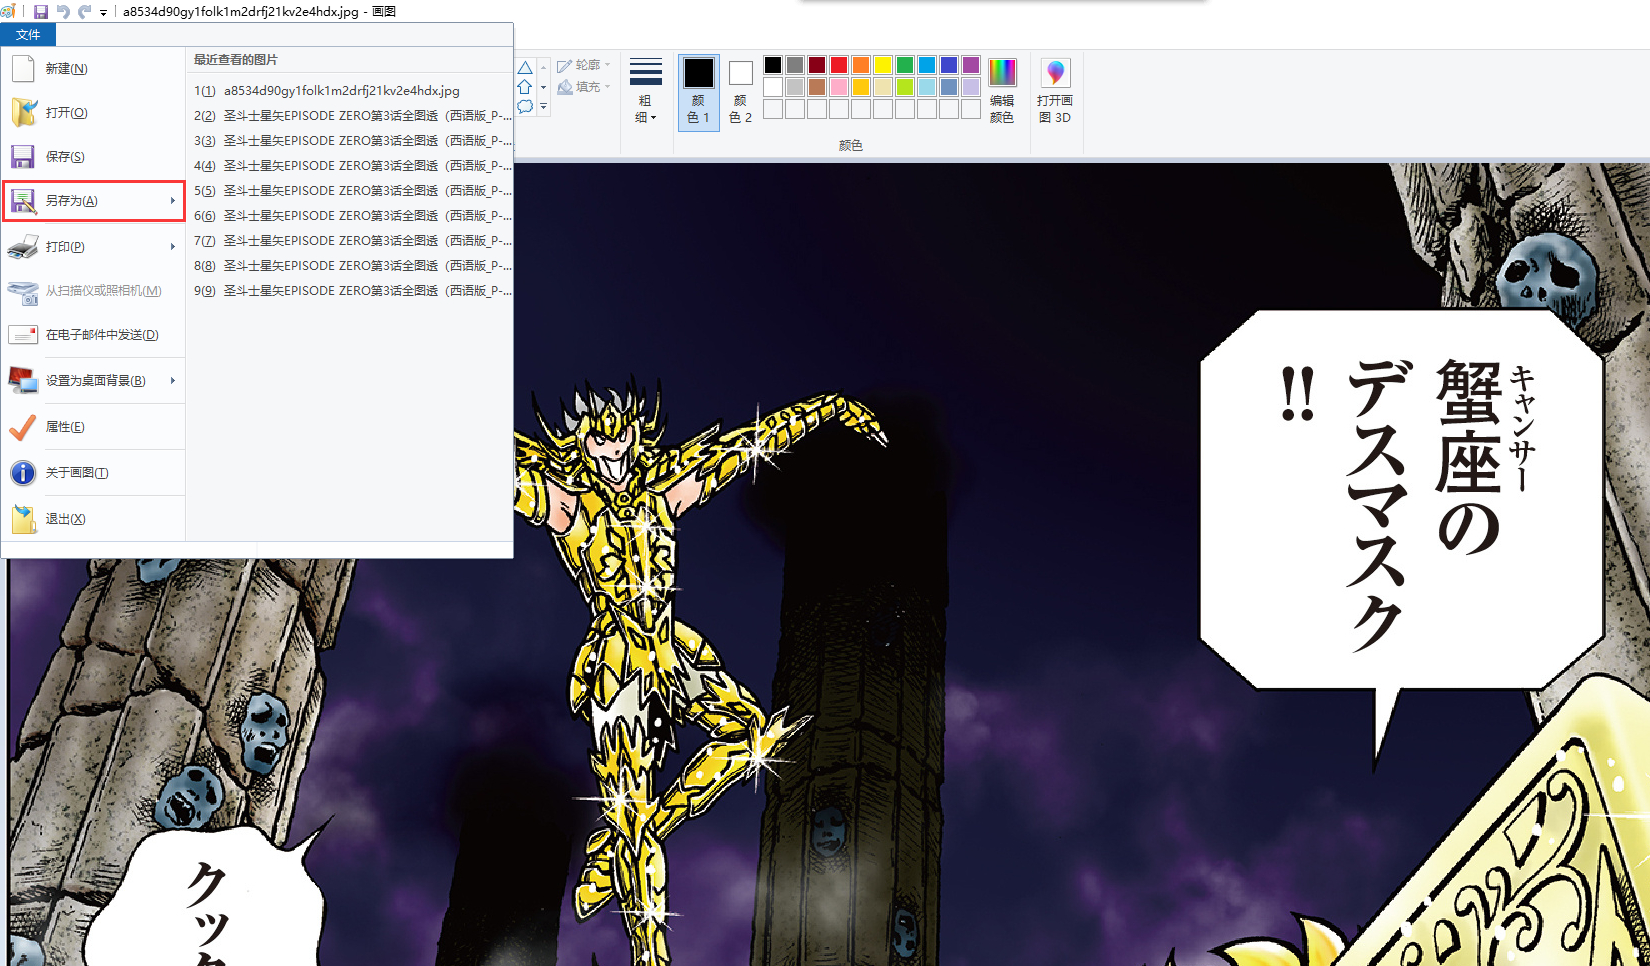1650x966 pixels.
Task: Open the Customize Quick Access Toolbar dropdown
Action: (x=103, y=13)
